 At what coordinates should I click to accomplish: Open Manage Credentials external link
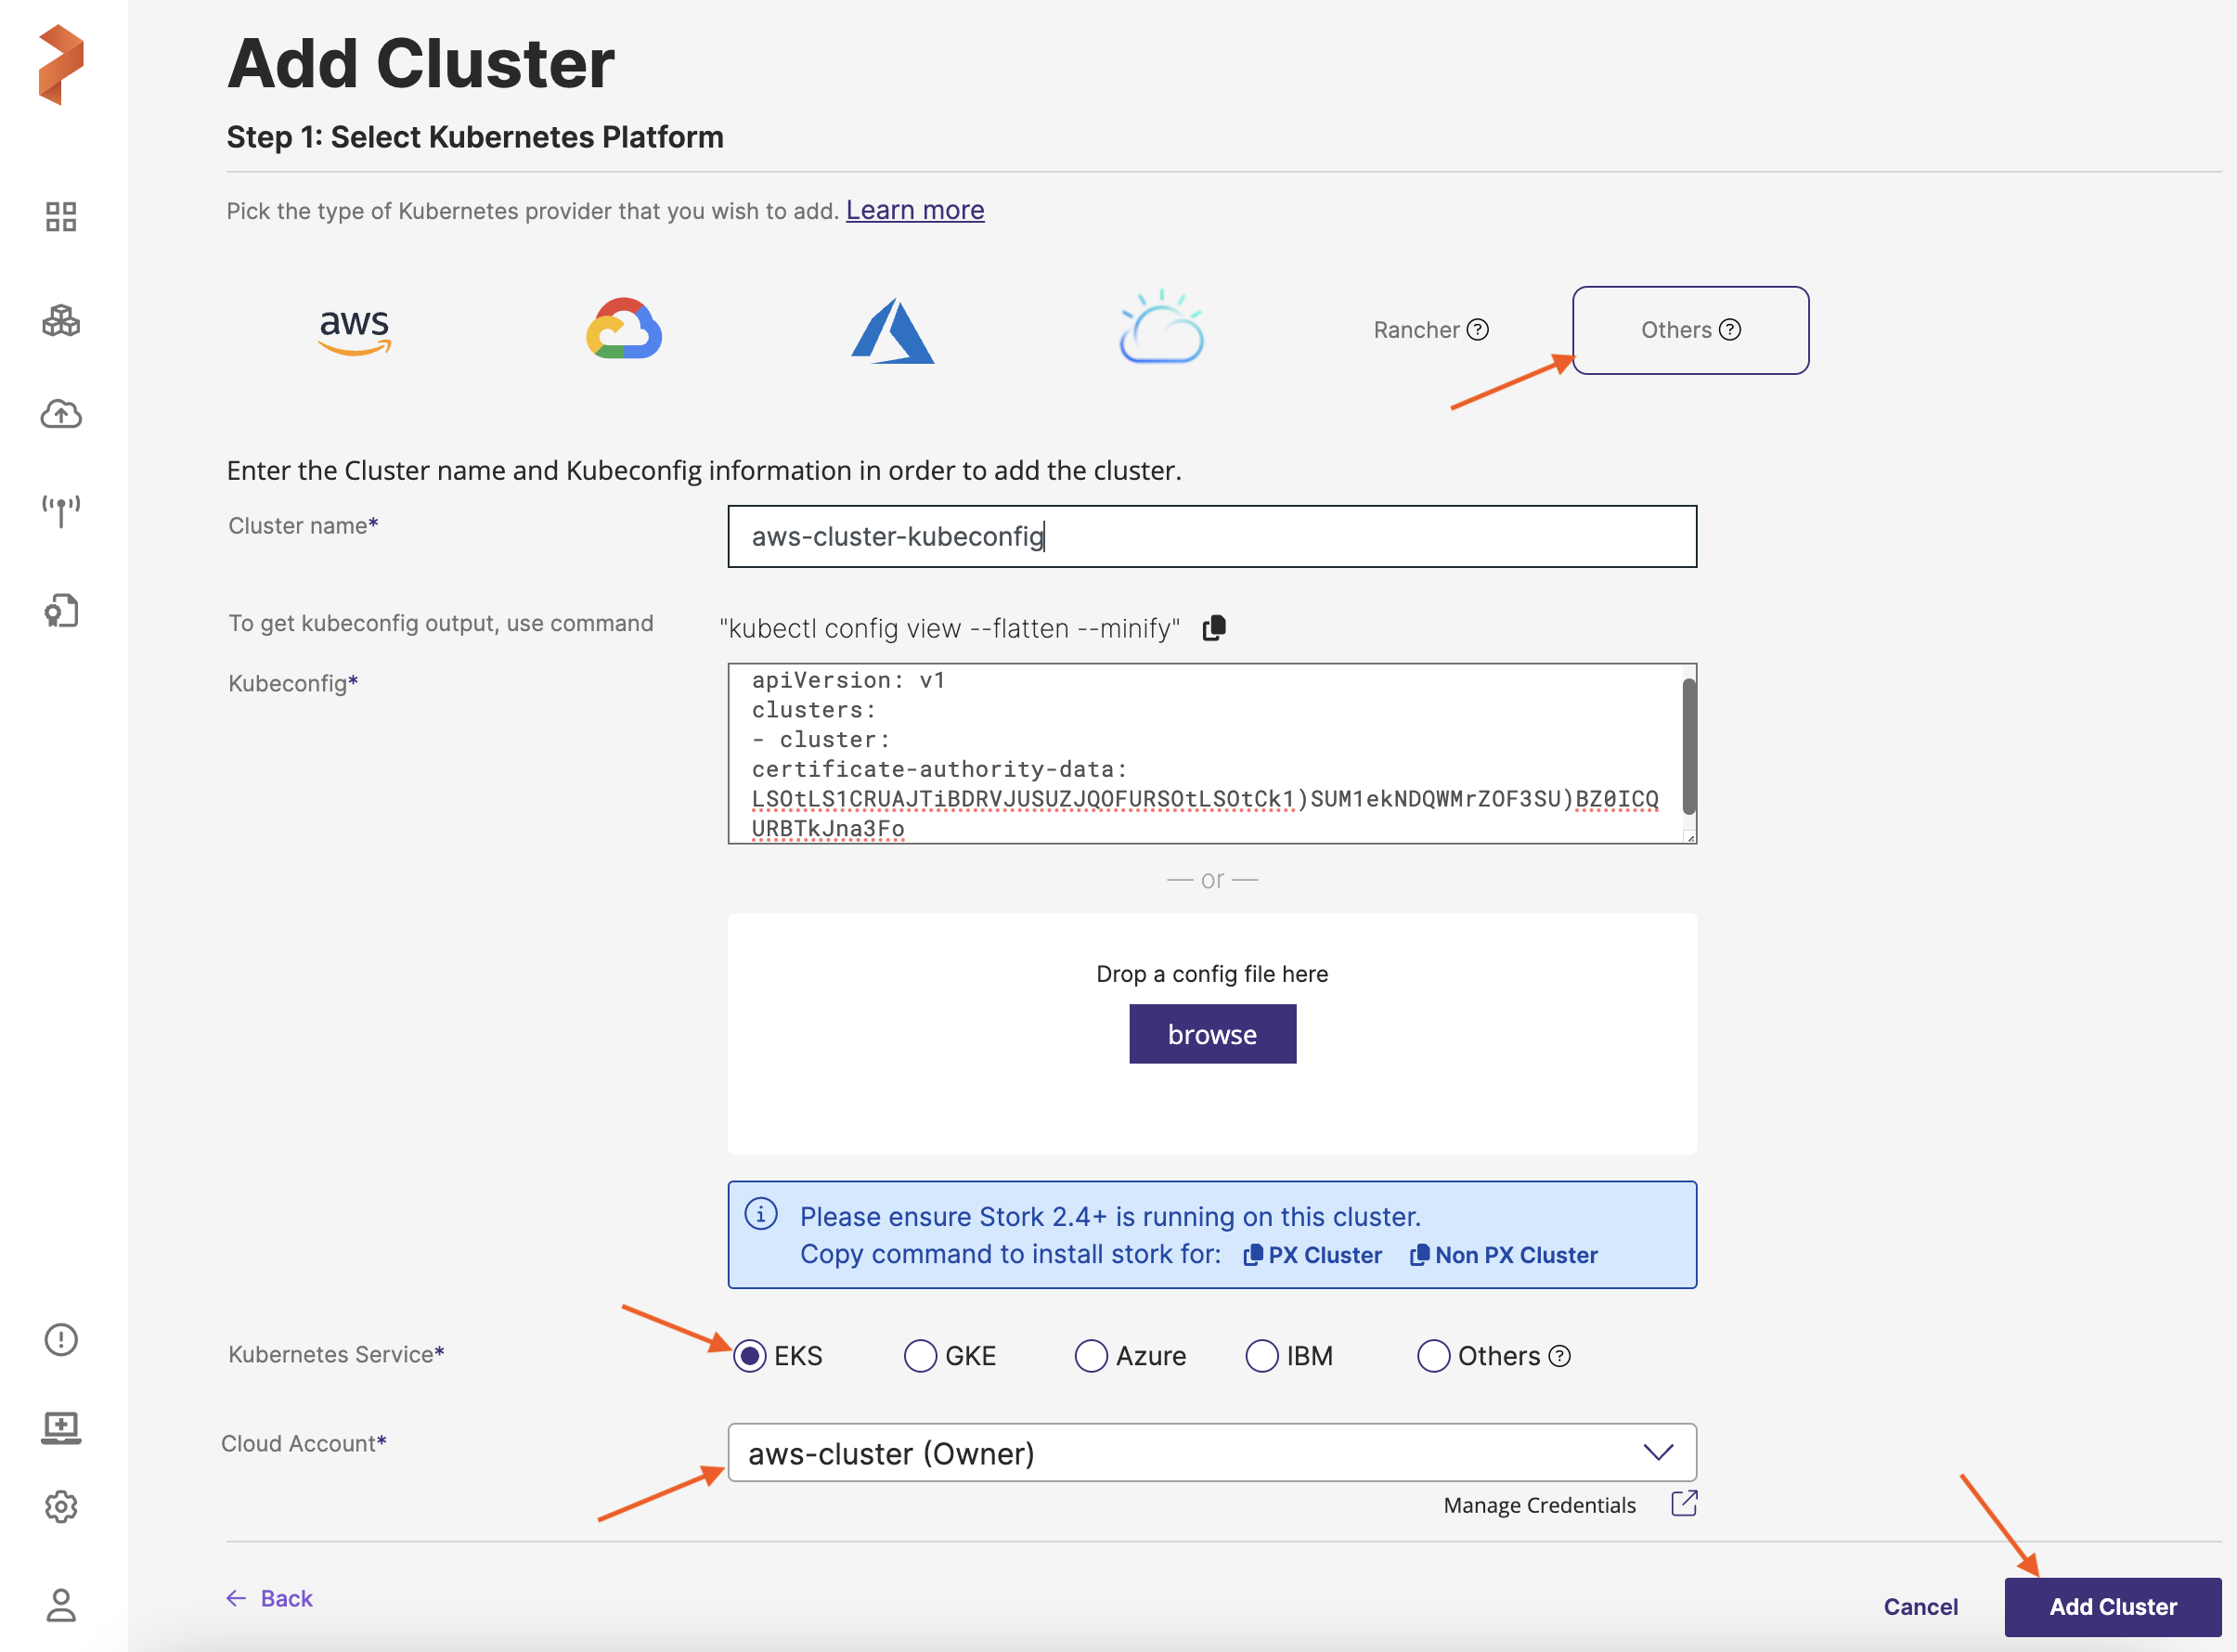pos(1684,1504)
